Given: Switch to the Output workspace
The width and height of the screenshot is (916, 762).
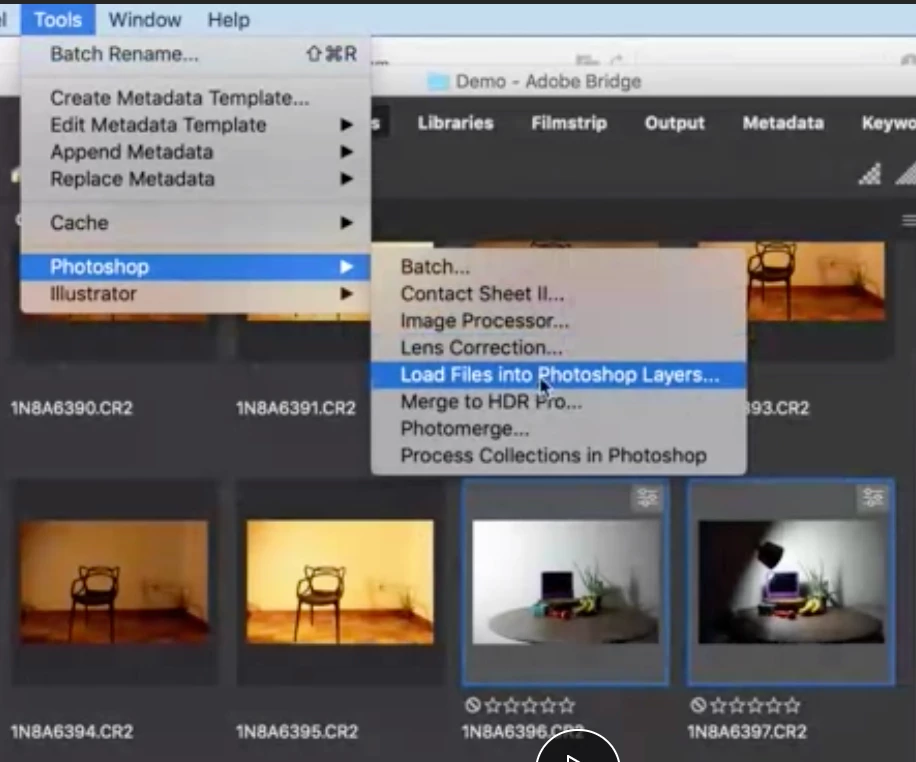Looking at the screenshot, I should pyautogui.click(x=675, y=123).
